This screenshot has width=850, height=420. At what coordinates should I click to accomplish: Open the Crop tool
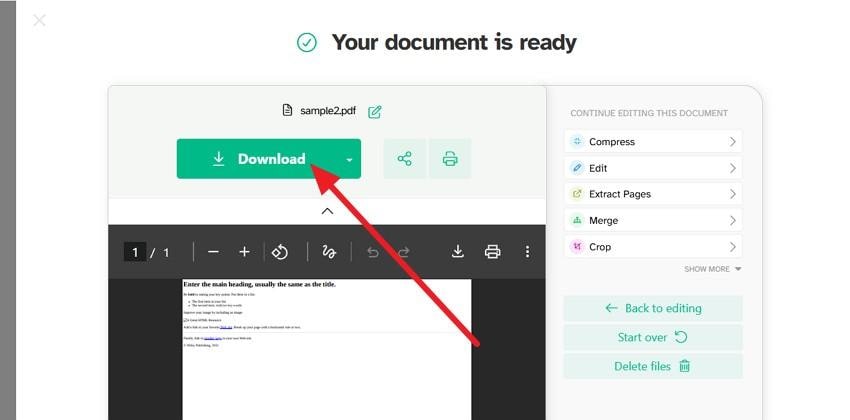coord(653,247)
